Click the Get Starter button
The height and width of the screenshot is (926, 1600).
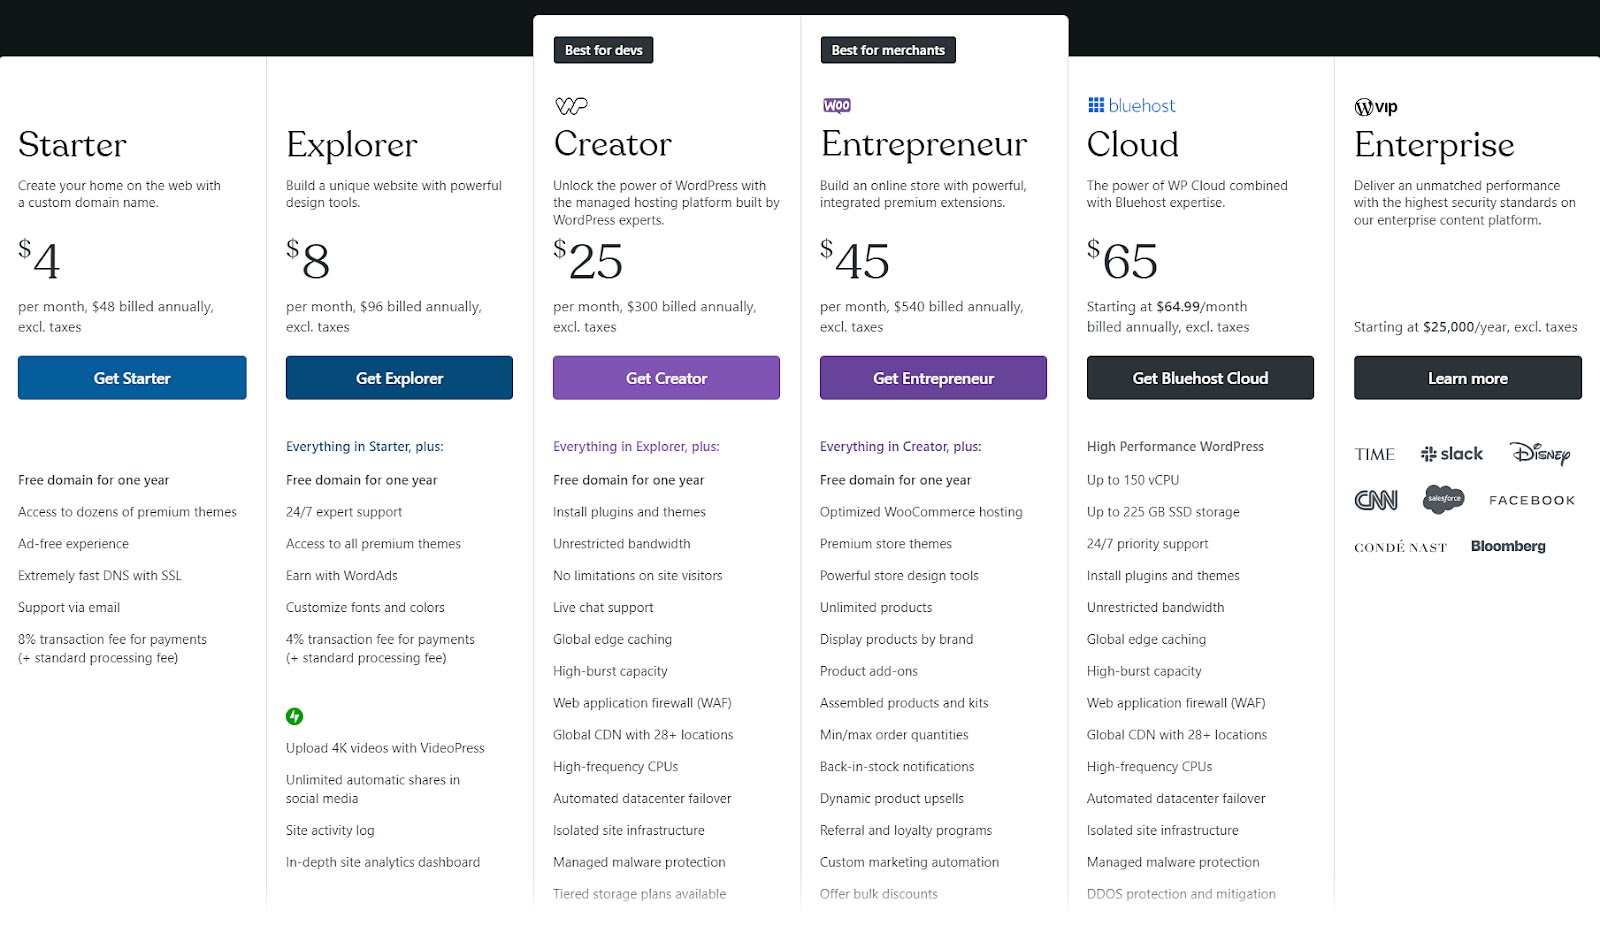(132, 378)
